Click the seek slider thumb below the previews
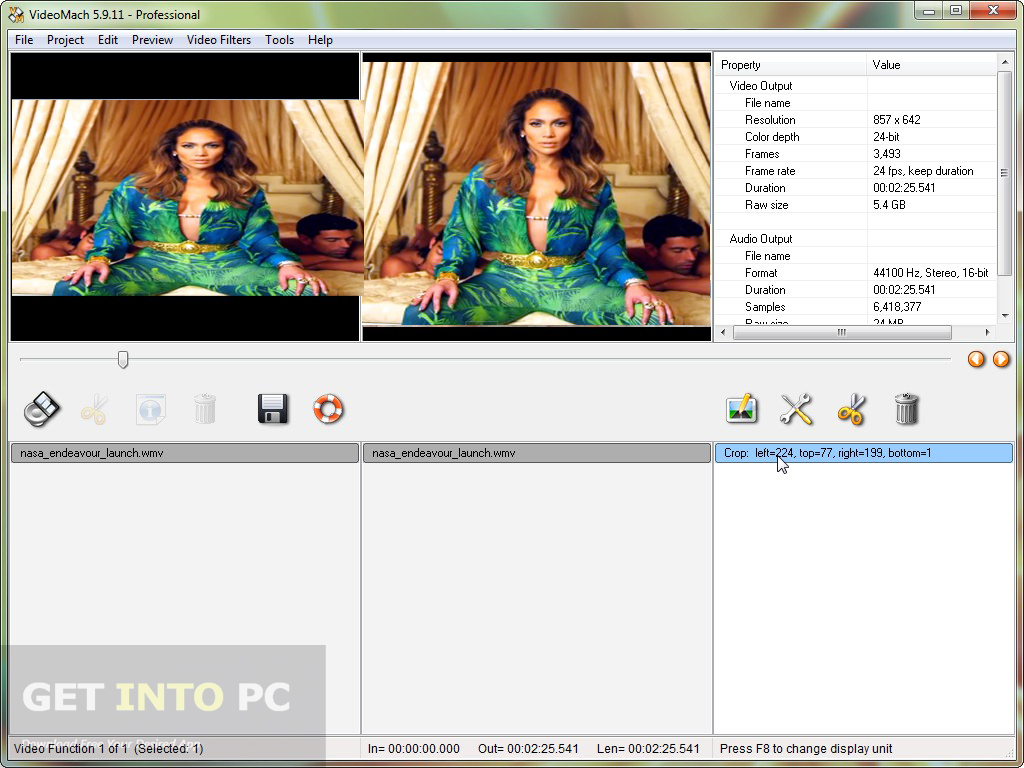The width and height of the screenshot is (1024, 768). coord(123,359)
